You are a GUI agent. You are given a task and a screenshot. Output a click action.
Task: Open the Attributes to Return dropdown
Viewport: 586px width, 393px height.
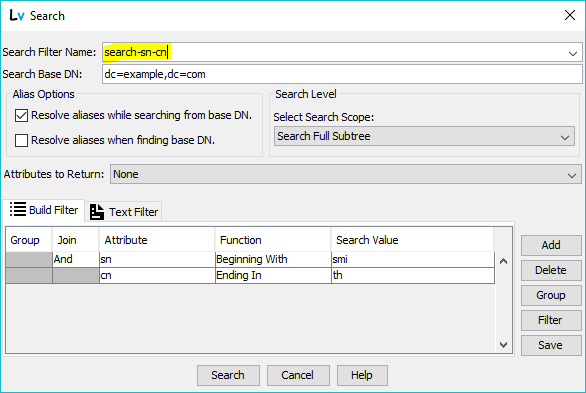point(345,174)
